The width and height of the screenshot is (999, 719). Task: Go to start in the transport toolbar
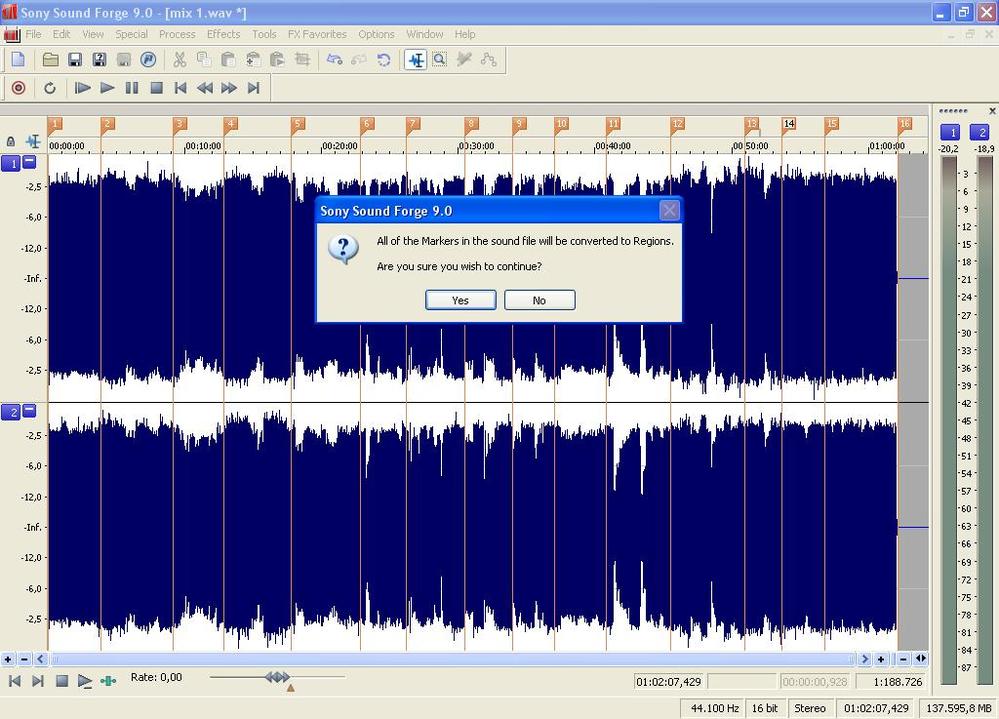coord(180,88)
